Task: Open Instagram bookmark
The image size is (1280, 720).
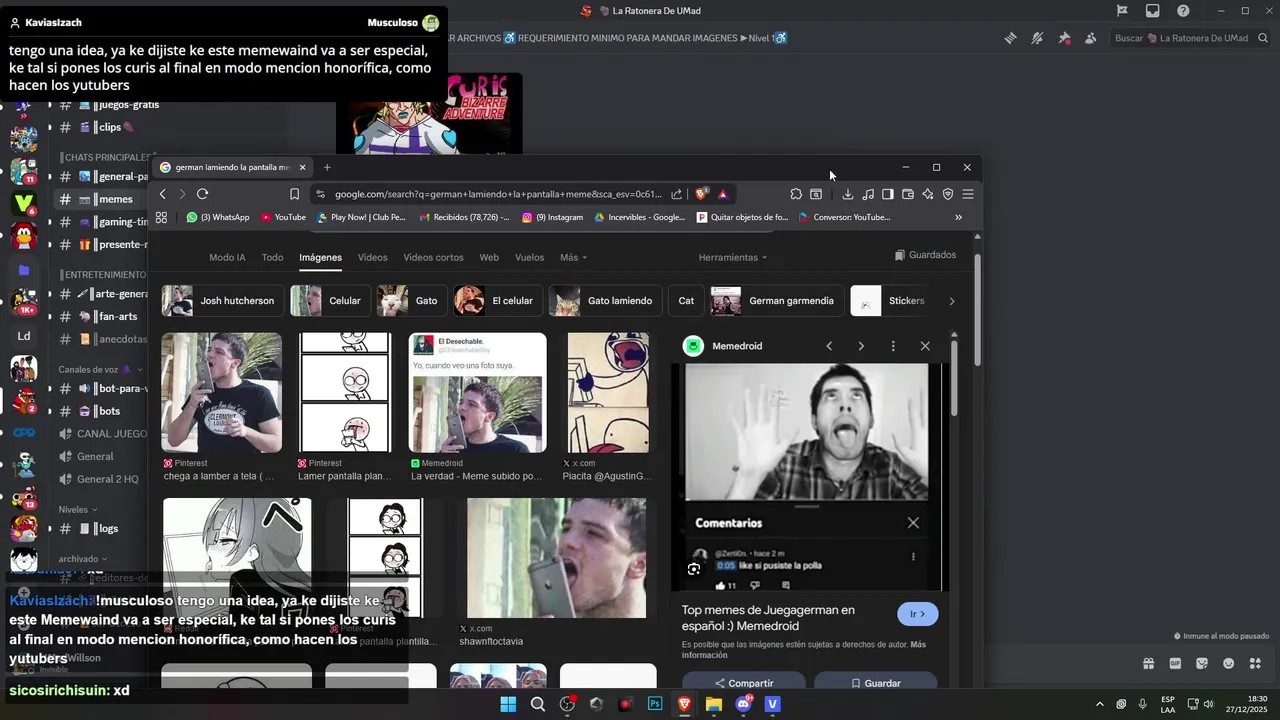Action: pos(552,217)
